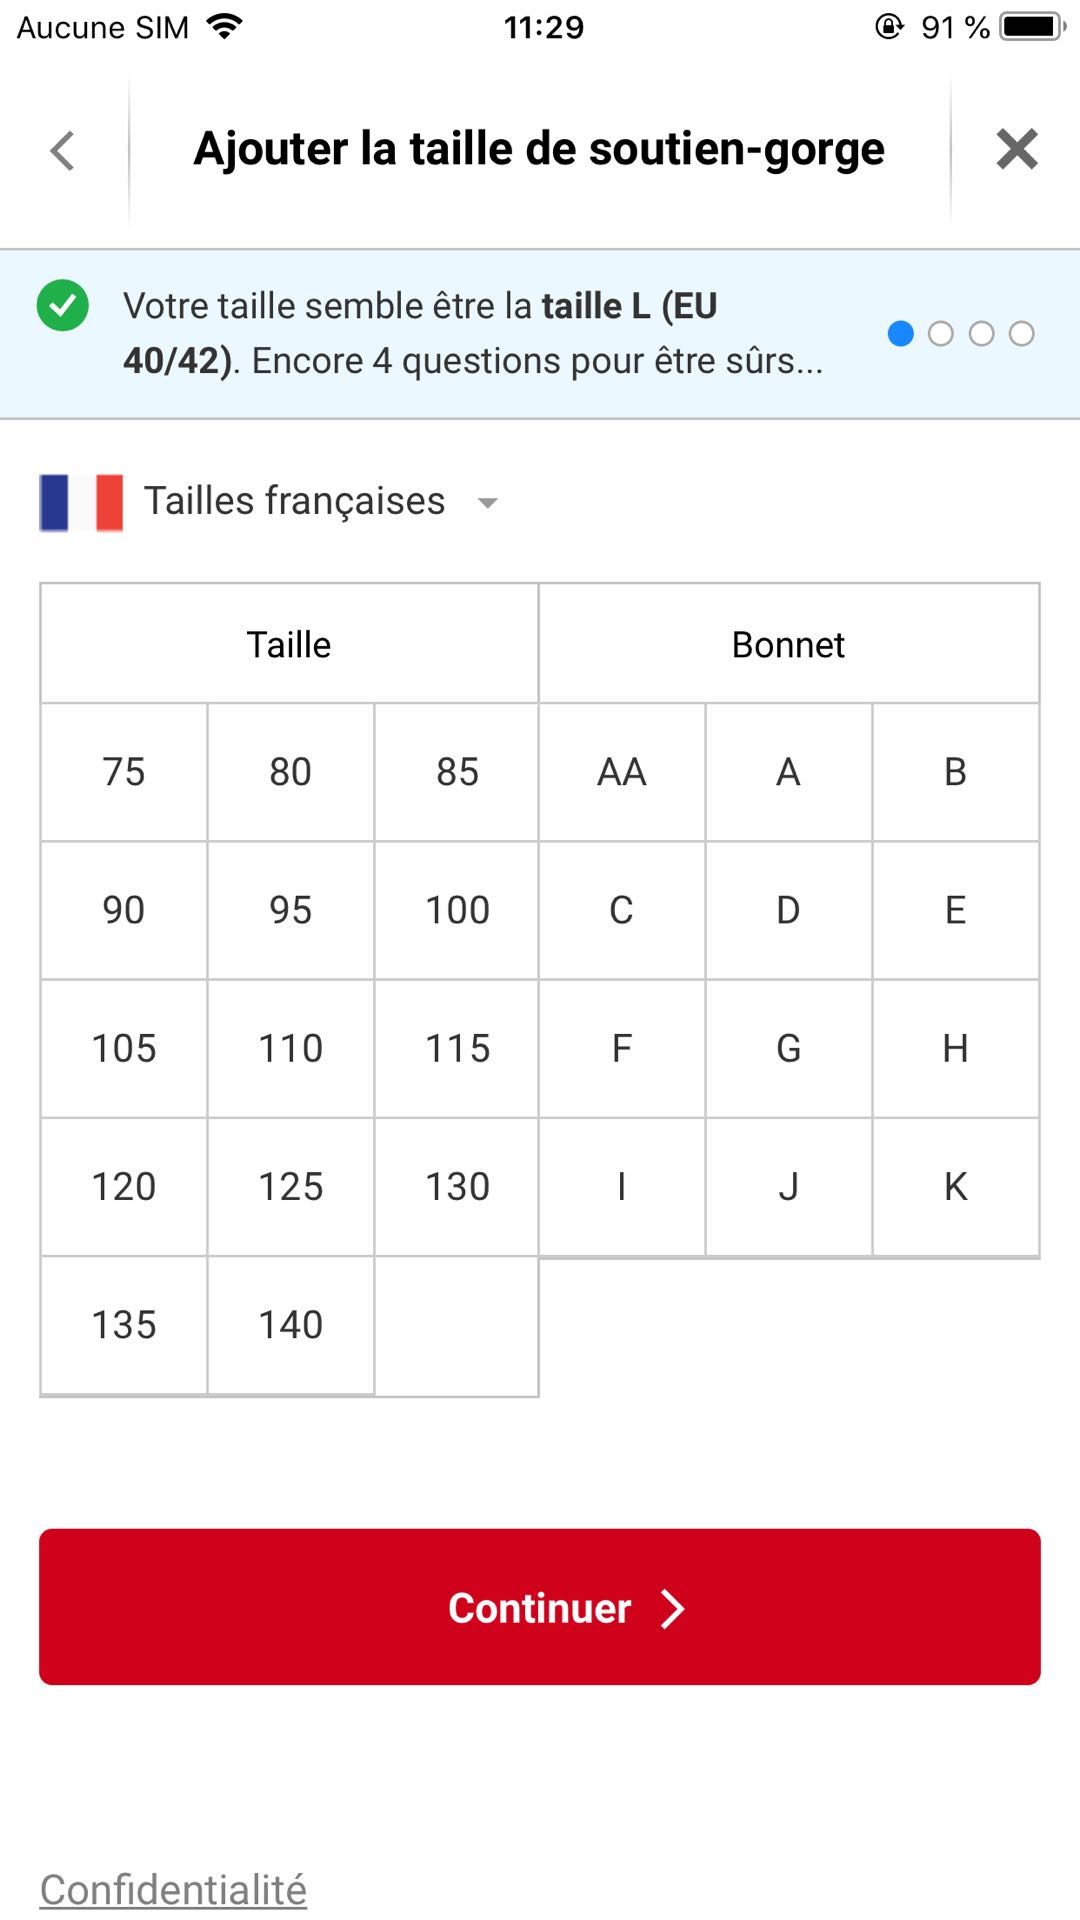
Task: Pick band size 125
Action: (x=290, y=1187)
